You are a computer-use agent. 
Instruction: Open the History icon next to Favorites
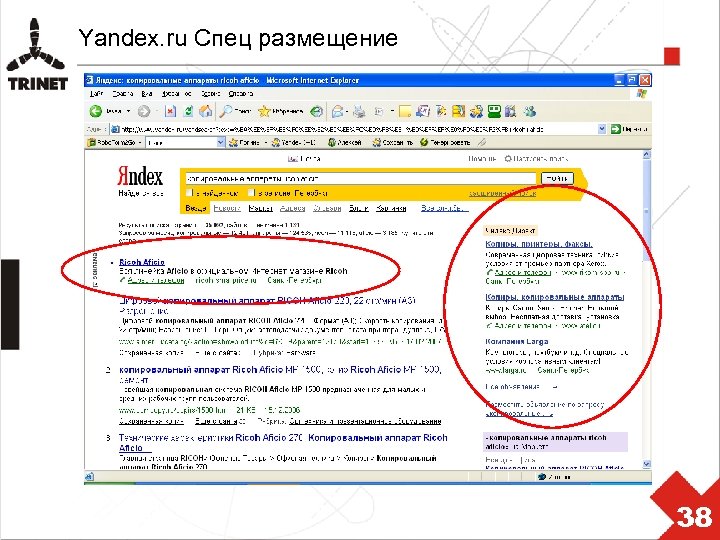point(316,111)
